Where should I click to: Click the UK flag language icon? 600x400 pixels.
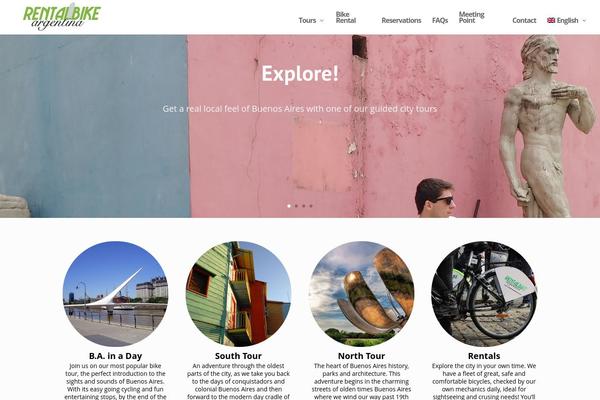tap(551, 20)
